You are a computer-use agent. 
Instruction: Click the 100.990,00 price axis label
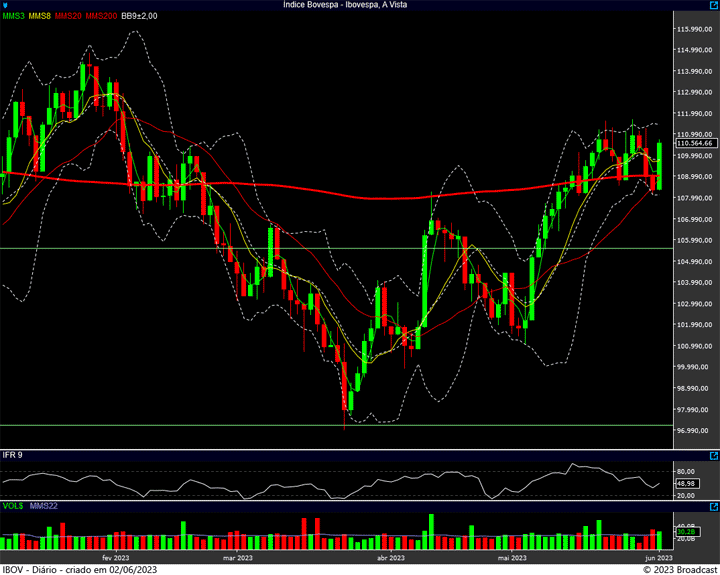point(691,346)
